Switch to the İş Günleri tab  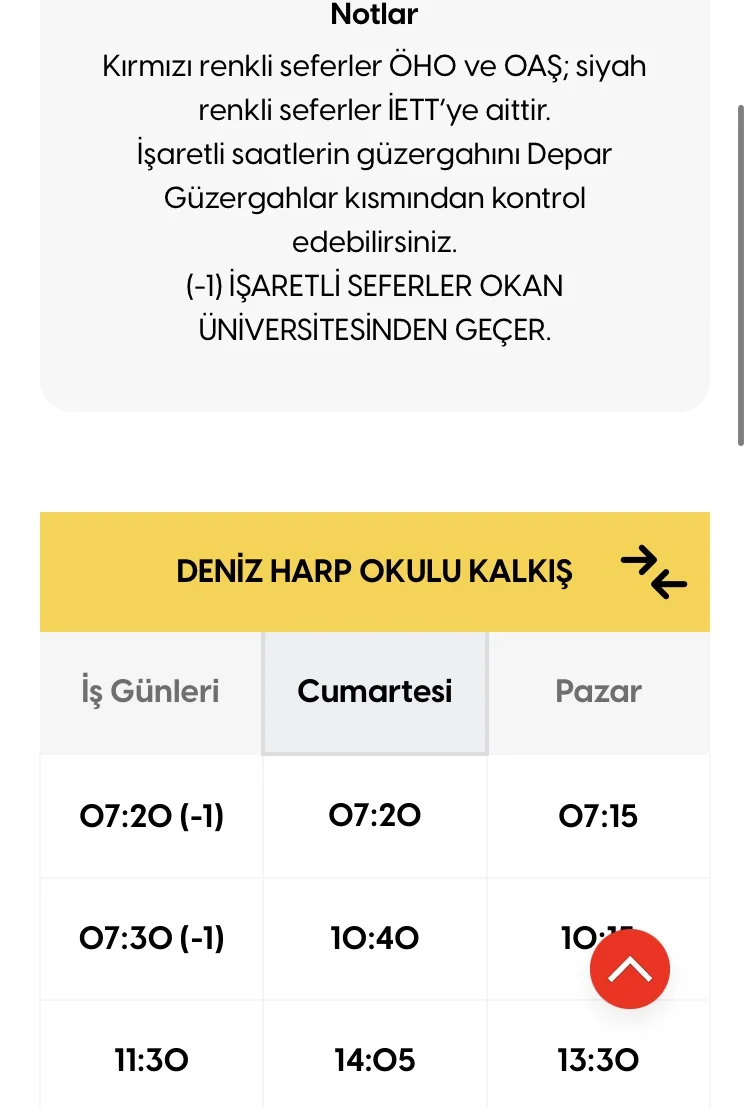pyautogui.click(x=150, y=691)
